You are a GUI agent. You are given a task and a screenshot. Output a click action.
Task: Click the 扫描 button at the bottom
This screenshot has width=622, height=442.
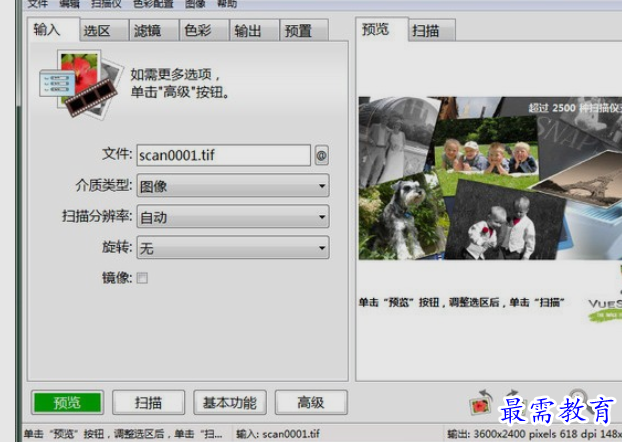148,403
